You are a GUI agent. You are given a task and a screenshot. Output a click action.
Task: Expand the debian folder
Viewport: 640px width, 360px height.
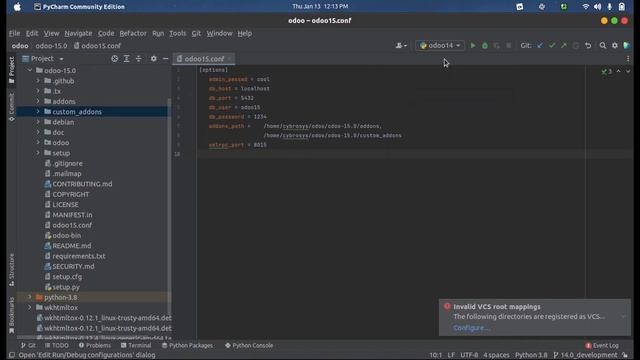point(38,122)
